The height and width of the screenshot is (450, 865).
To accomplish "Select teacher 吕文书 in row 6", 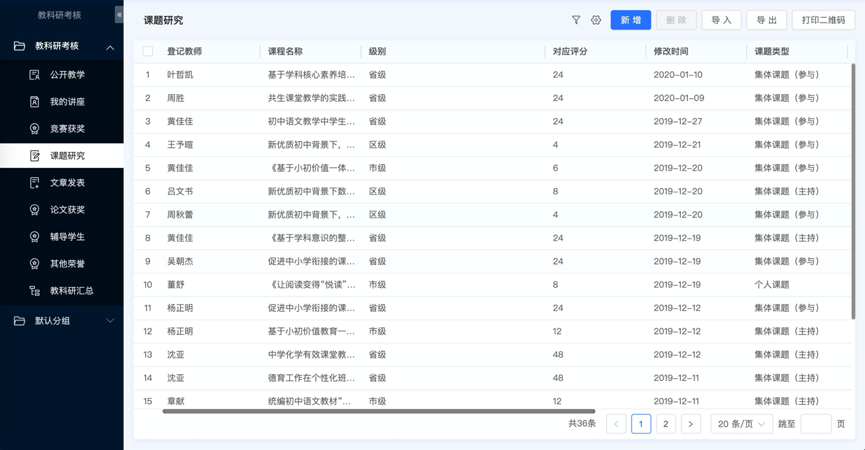I will pyautogui.click(x=180, y=191).
